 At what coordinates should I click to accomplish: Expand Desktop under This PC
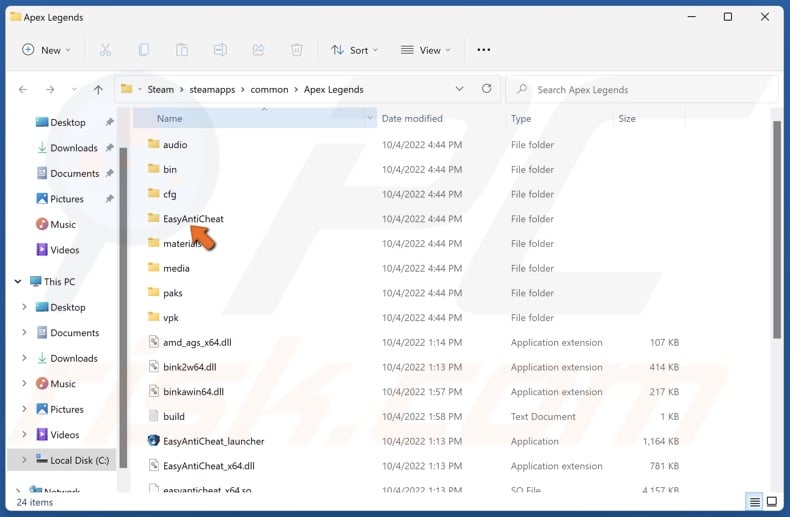[24, 307]
